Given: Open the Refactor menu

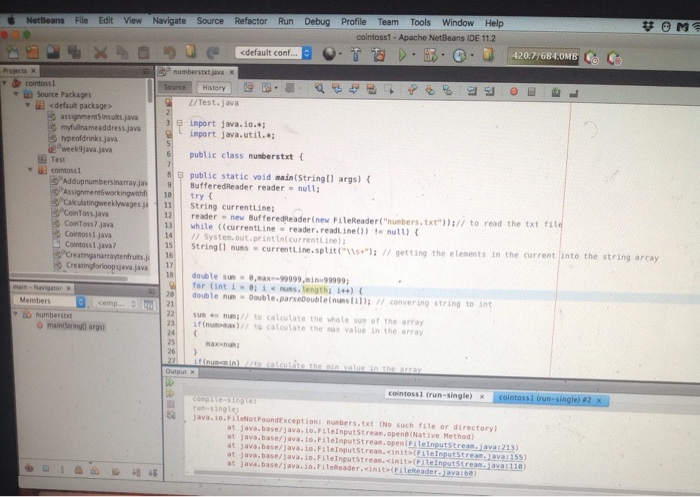Looking at the screenshot, I should [x=250, y=21].
